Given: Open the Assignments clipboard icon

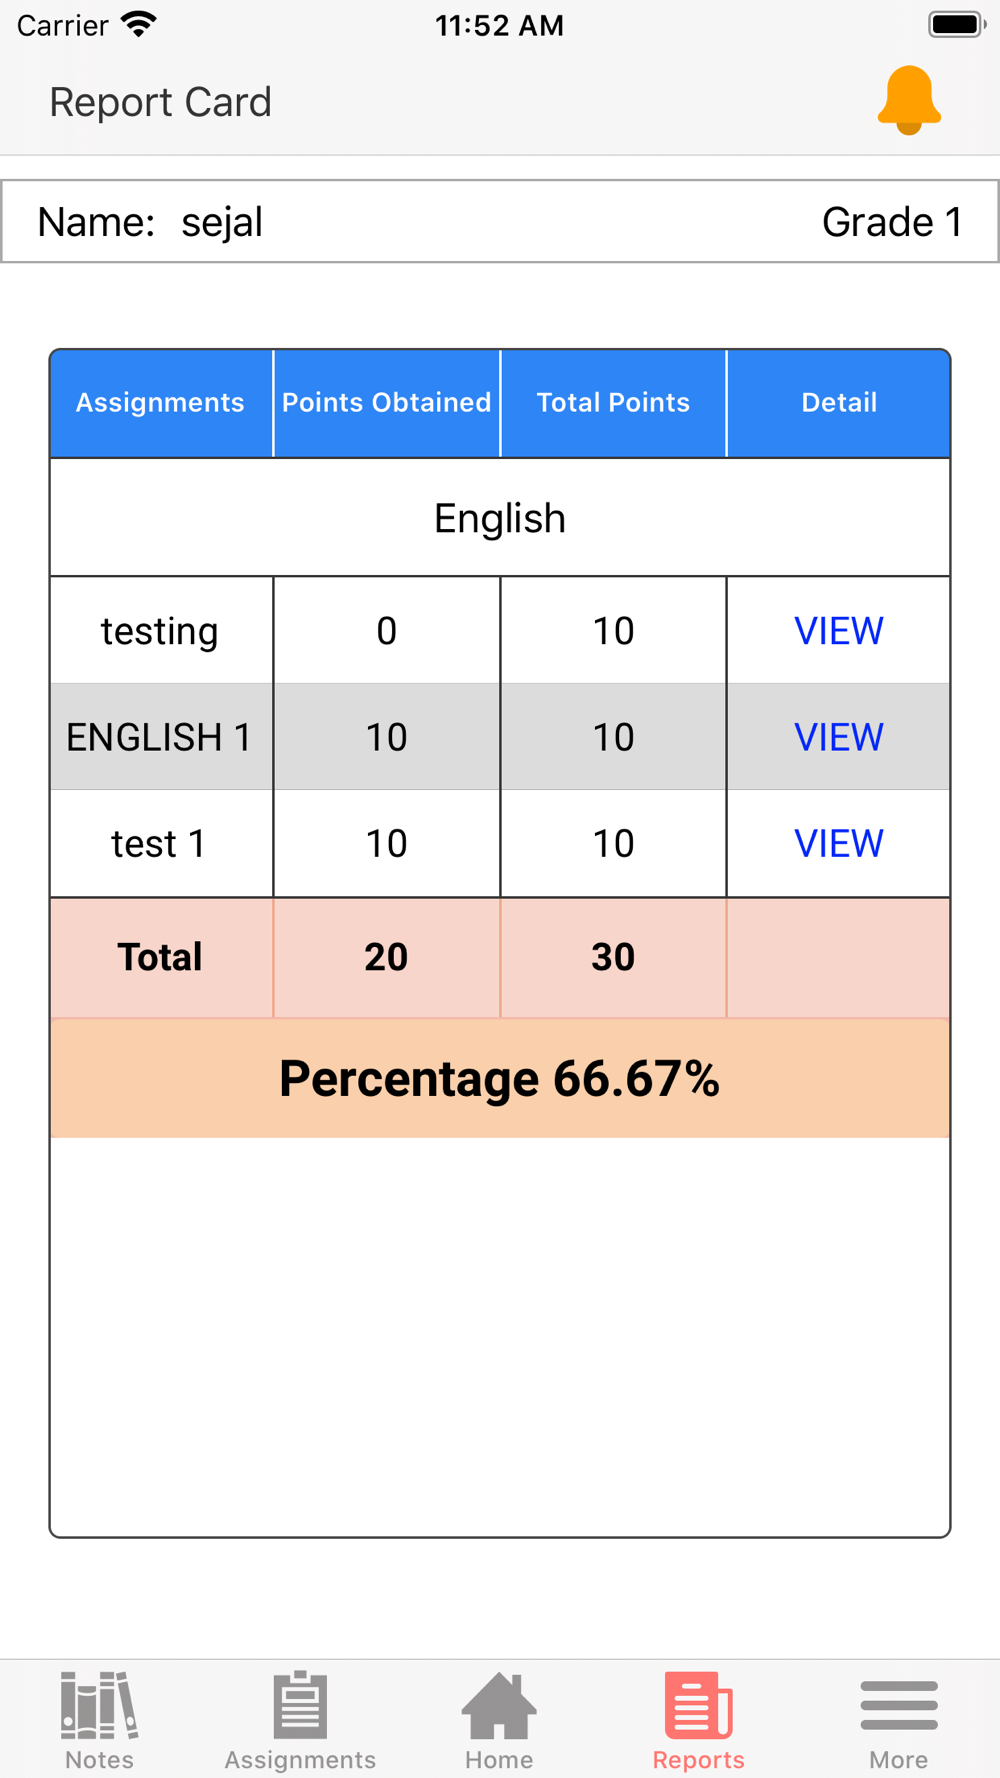Looking at the screenshot, I should 300,1705.
